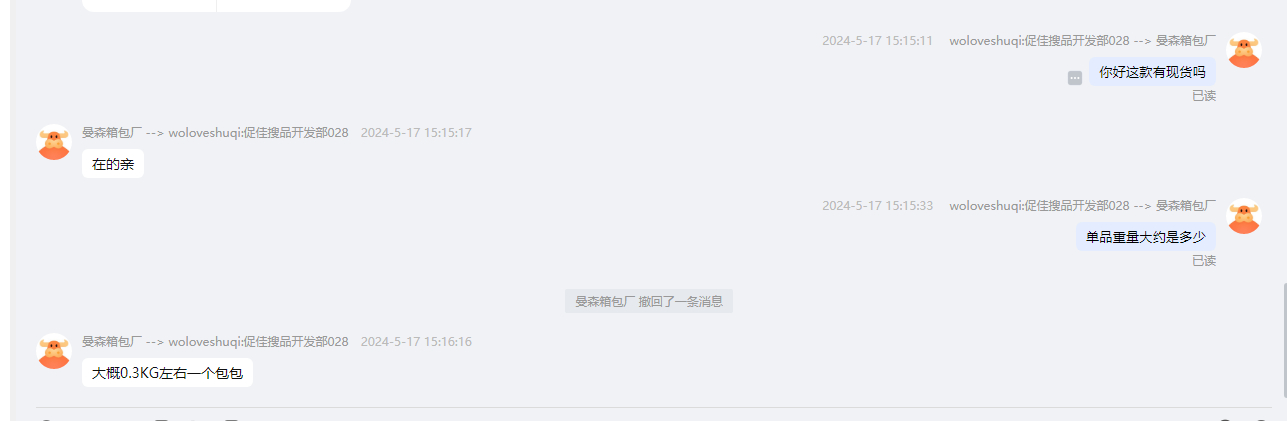Screen dimensions: 1287x421
Task: Click seller avatar beside 大概0.3KG reply
Action: pyautogui.click(x=54, y=351)
